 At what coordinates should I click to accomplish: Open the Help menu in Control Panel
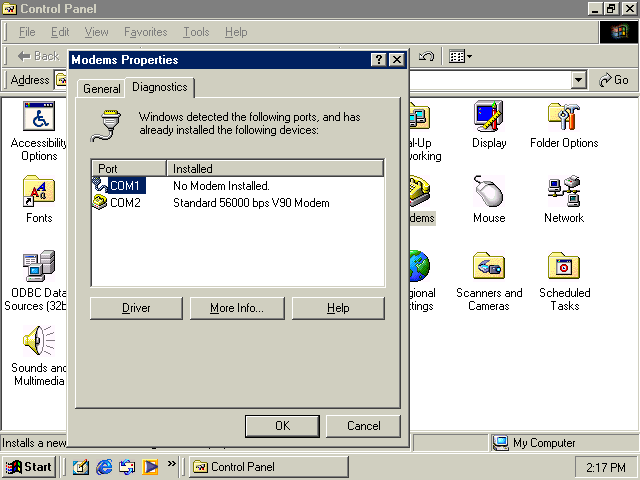pyautogui.click(x=236, y=32)
